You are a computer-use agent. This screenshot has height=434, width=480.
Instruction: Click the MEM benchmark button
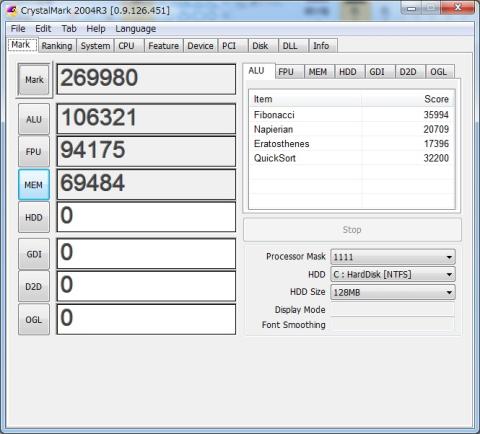tap(34, 184)
